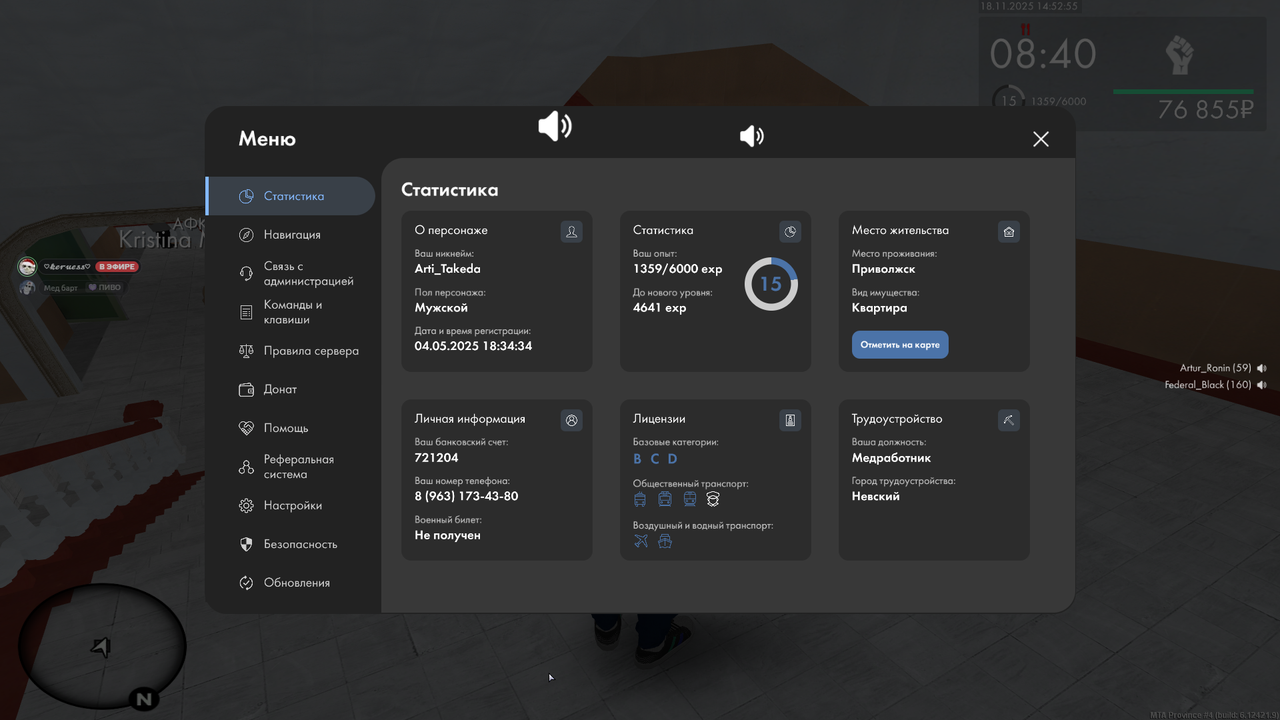The width and height of the screenshot is (1280, 720).
Task: Click the headset icon for admin contact
Action: pyautogui.click(x=246, y=273)
